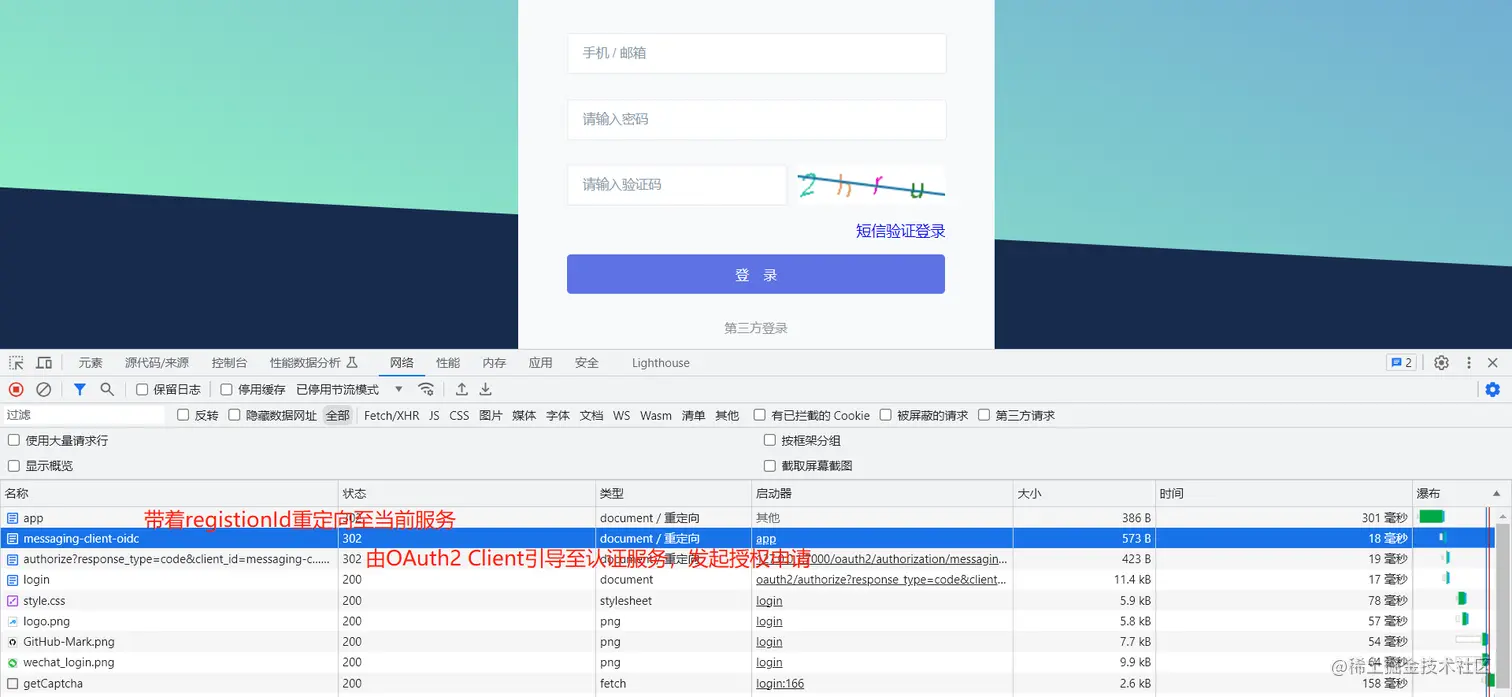Open the DevTools three-dot menu
The height and width of the screenshot is (697, 1512).
click(x=1467, y=362)
